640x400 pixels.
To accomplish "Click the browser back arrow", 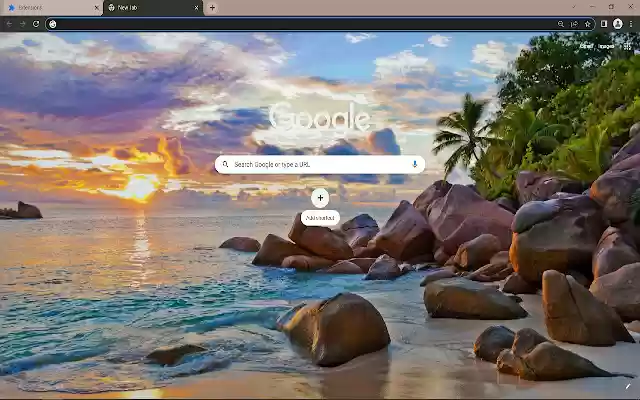I will (x=9, y=24).
